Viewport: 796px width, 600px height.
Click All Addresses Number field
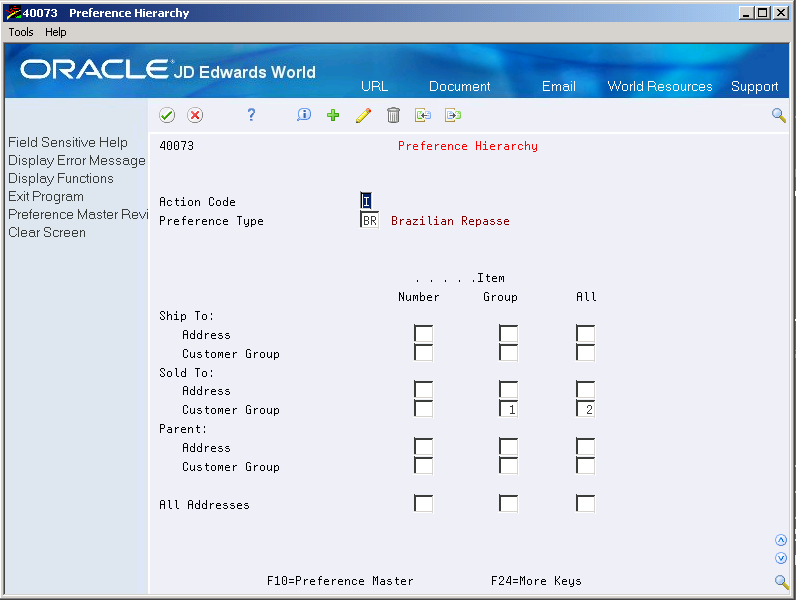423,504
